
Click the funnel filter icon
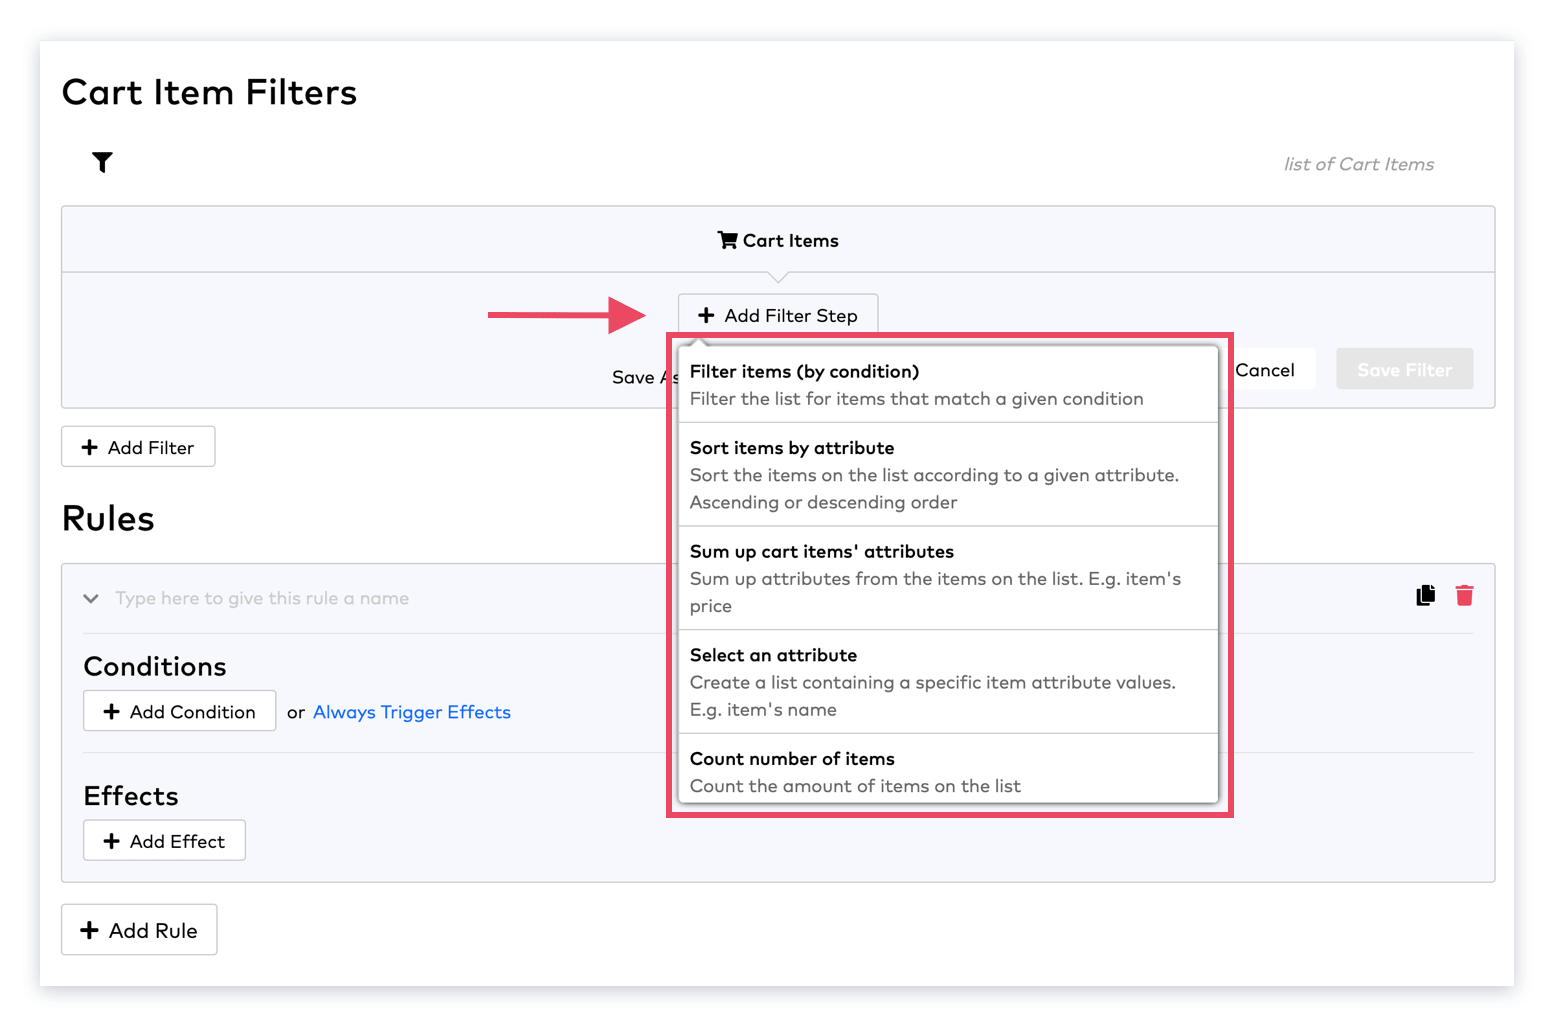[102, 162]
